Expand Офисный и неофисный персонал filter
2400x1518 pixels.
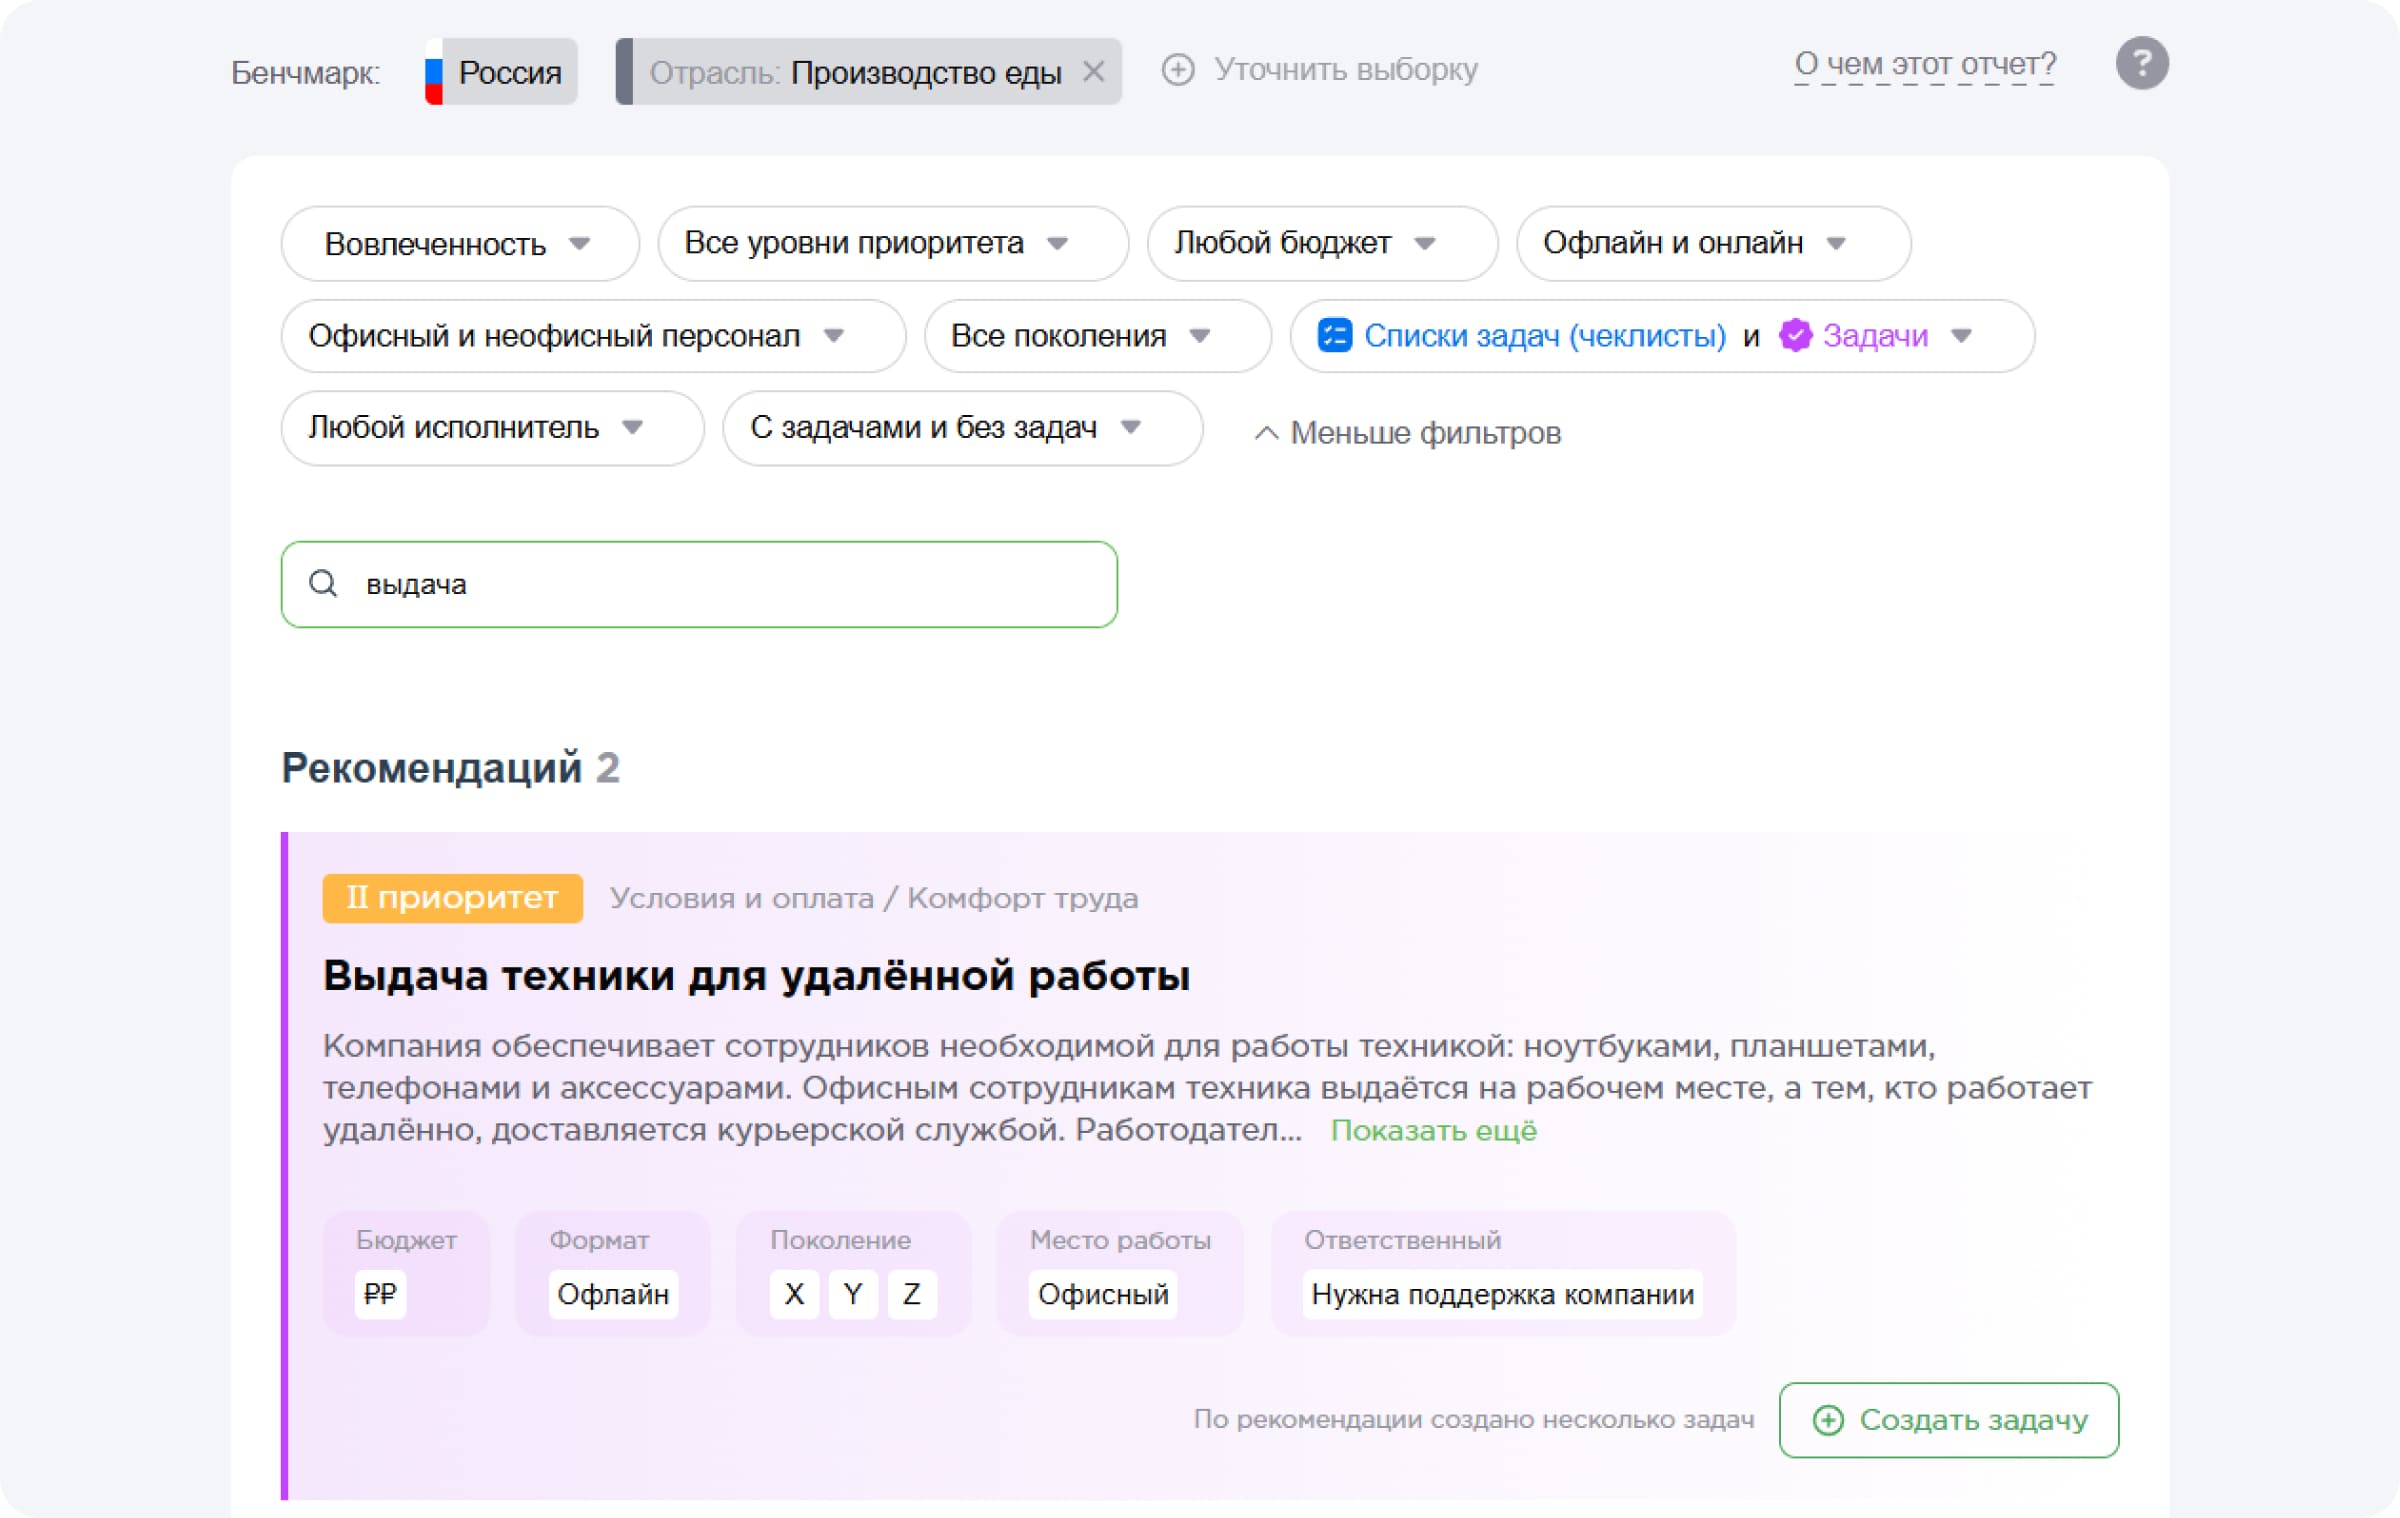point(593,336)
